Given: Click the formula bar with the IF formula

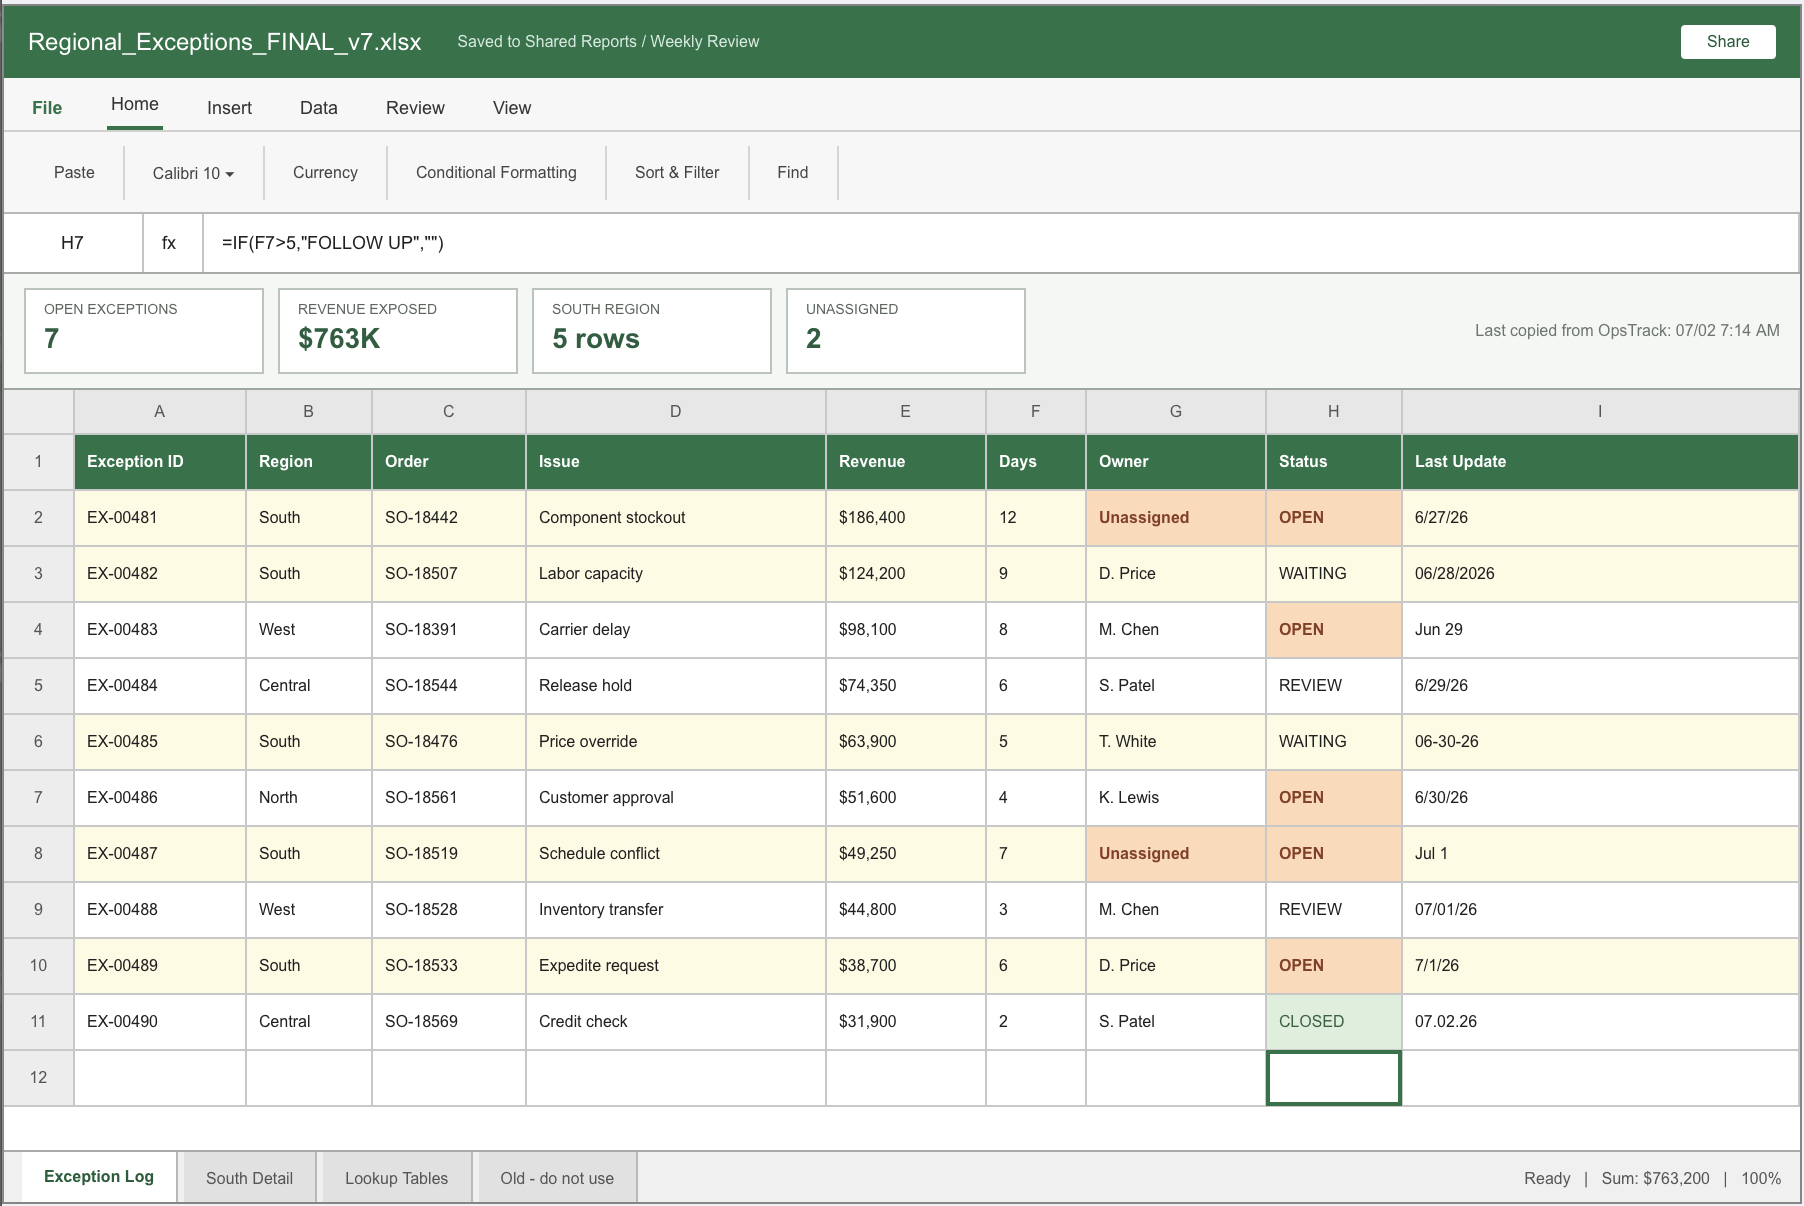Looking at the screenshot, I should (1000, 242).
